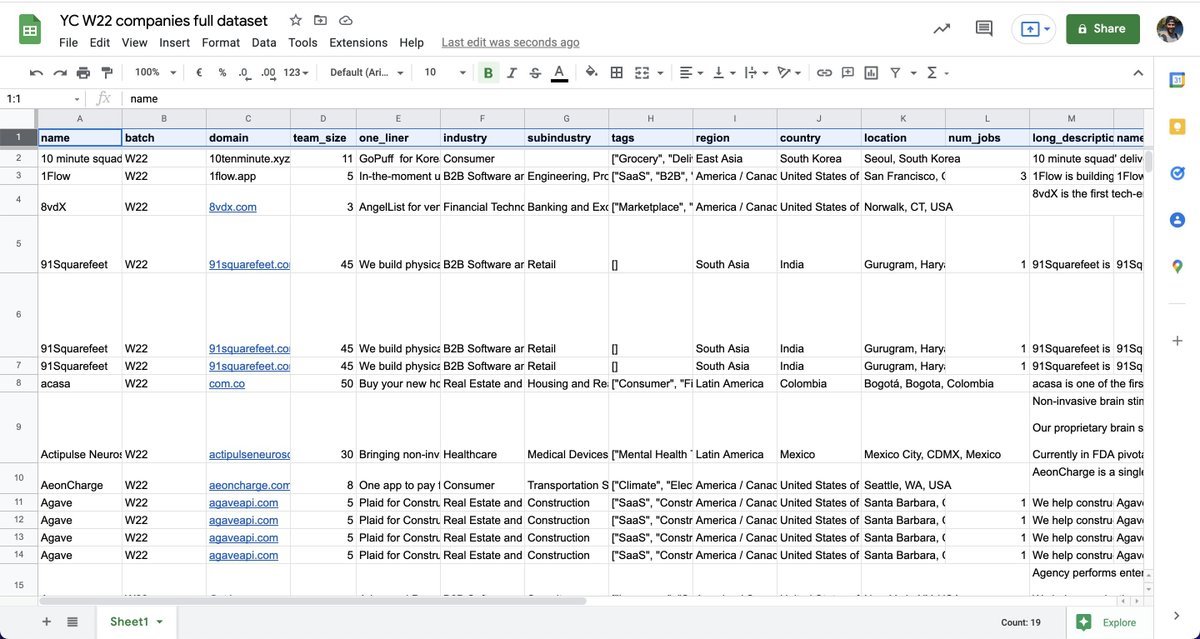Open the Data menu

pos(264,43)
